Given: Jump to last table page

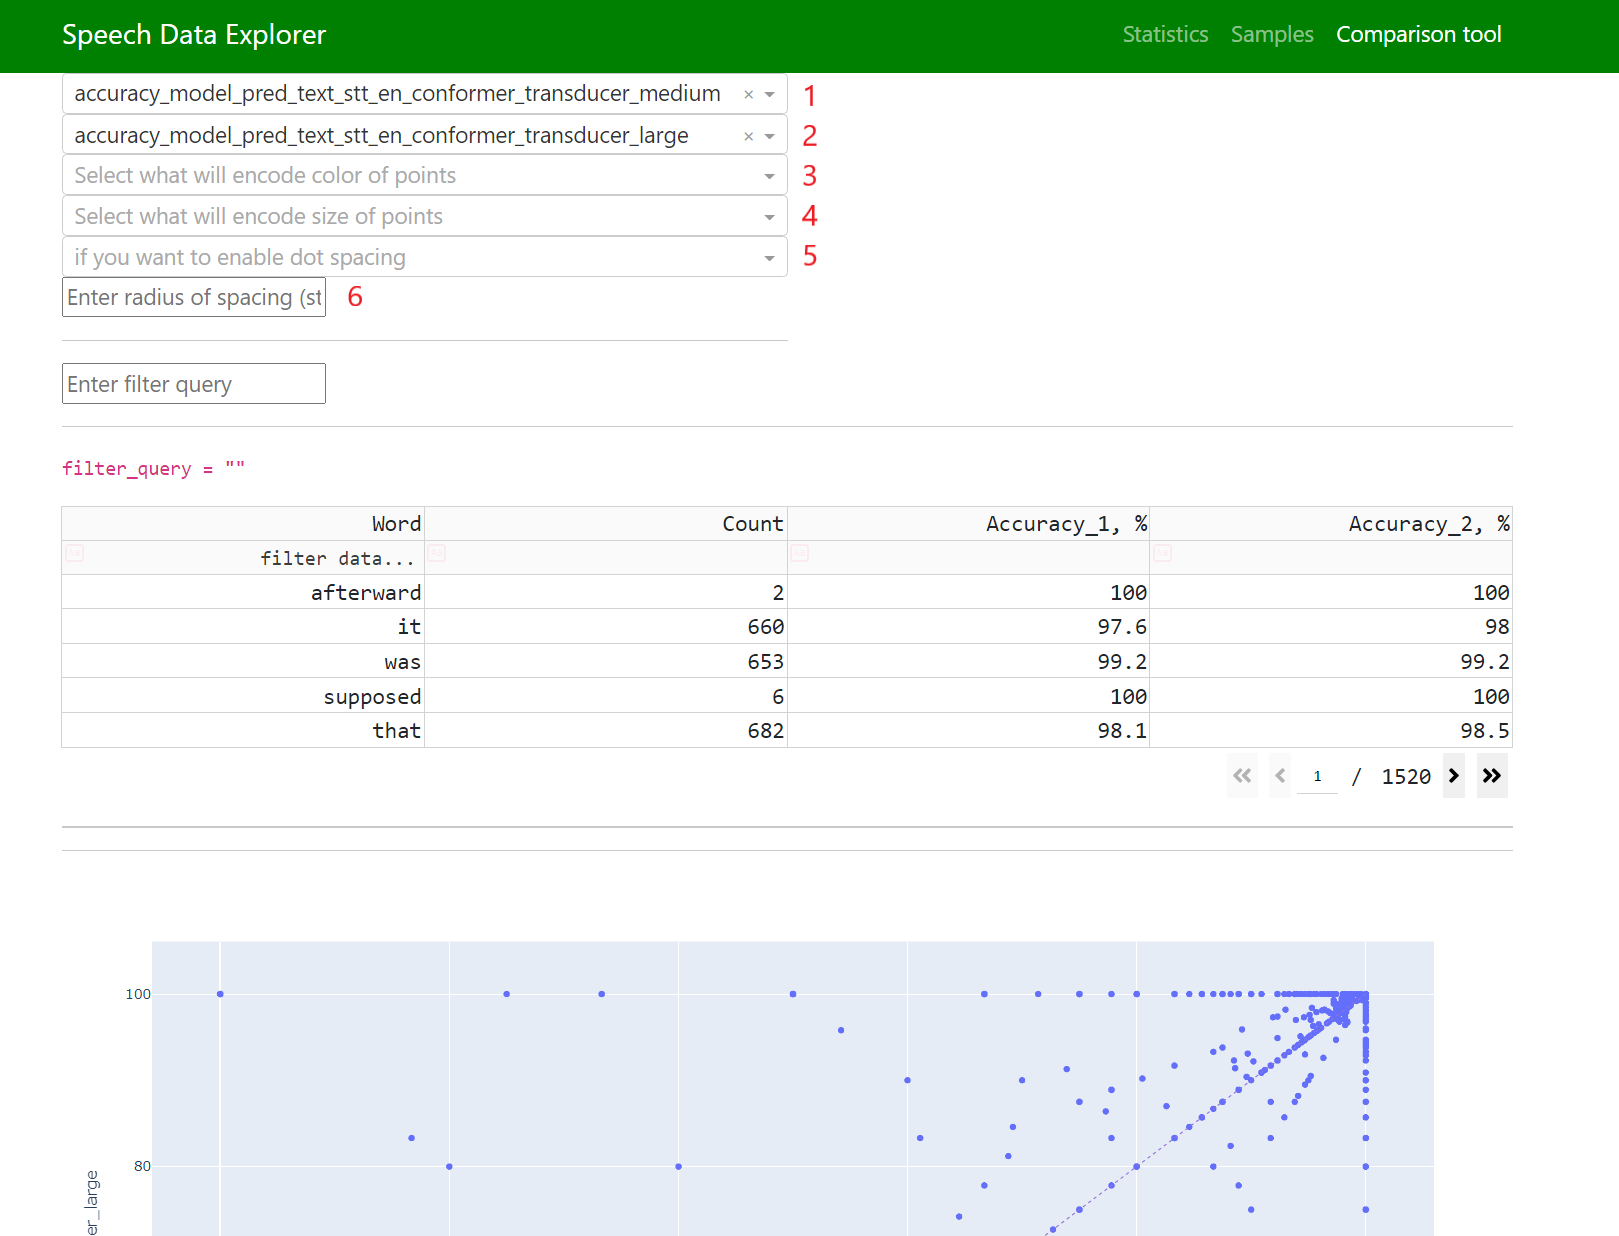Looking at the screenshot, I should 1491,776.
